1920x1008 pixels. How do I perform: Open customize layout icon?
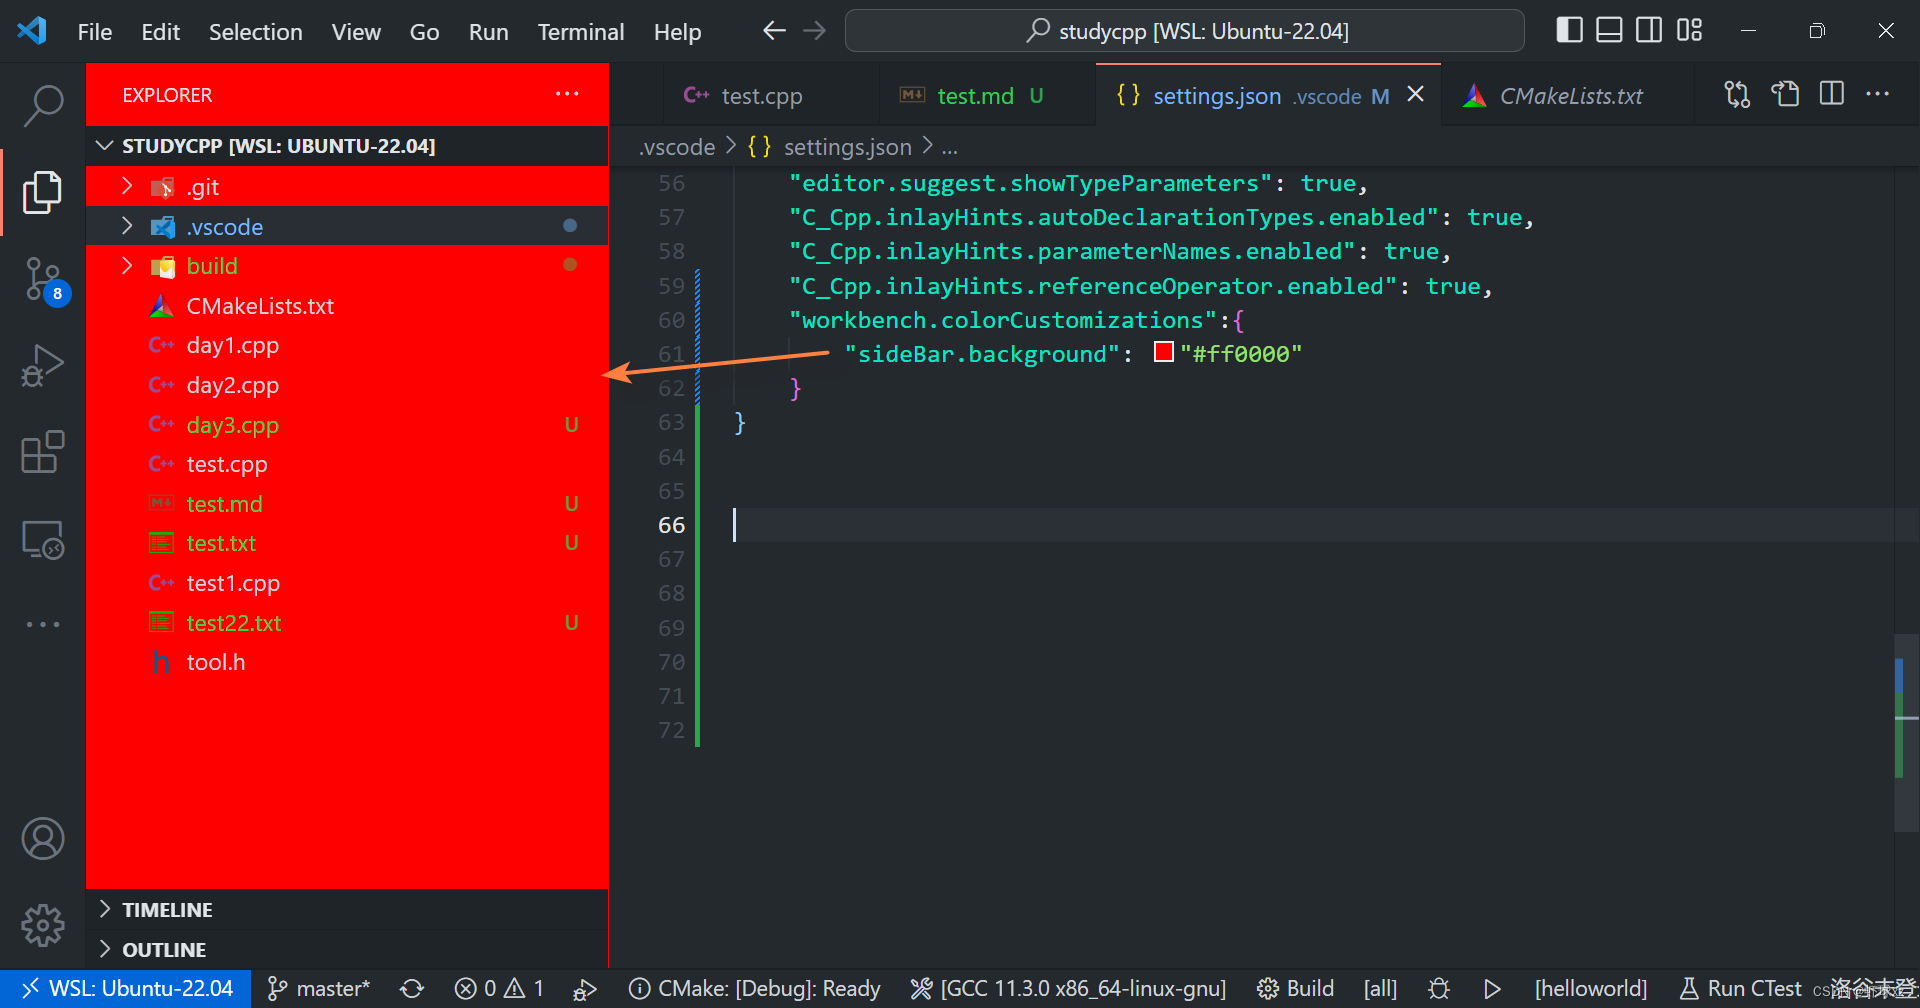pos(1689,31)
